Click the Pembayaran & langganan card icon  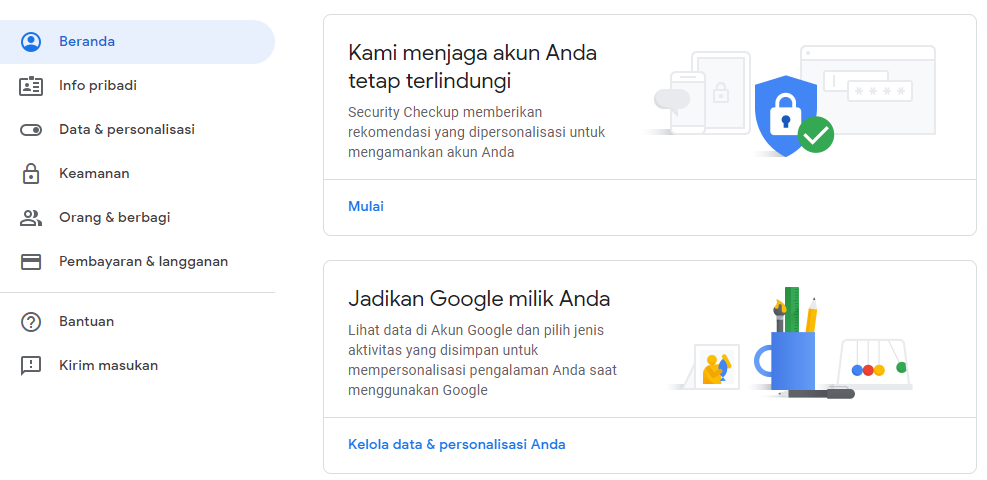pyautogui.click(x=31, y=262)
